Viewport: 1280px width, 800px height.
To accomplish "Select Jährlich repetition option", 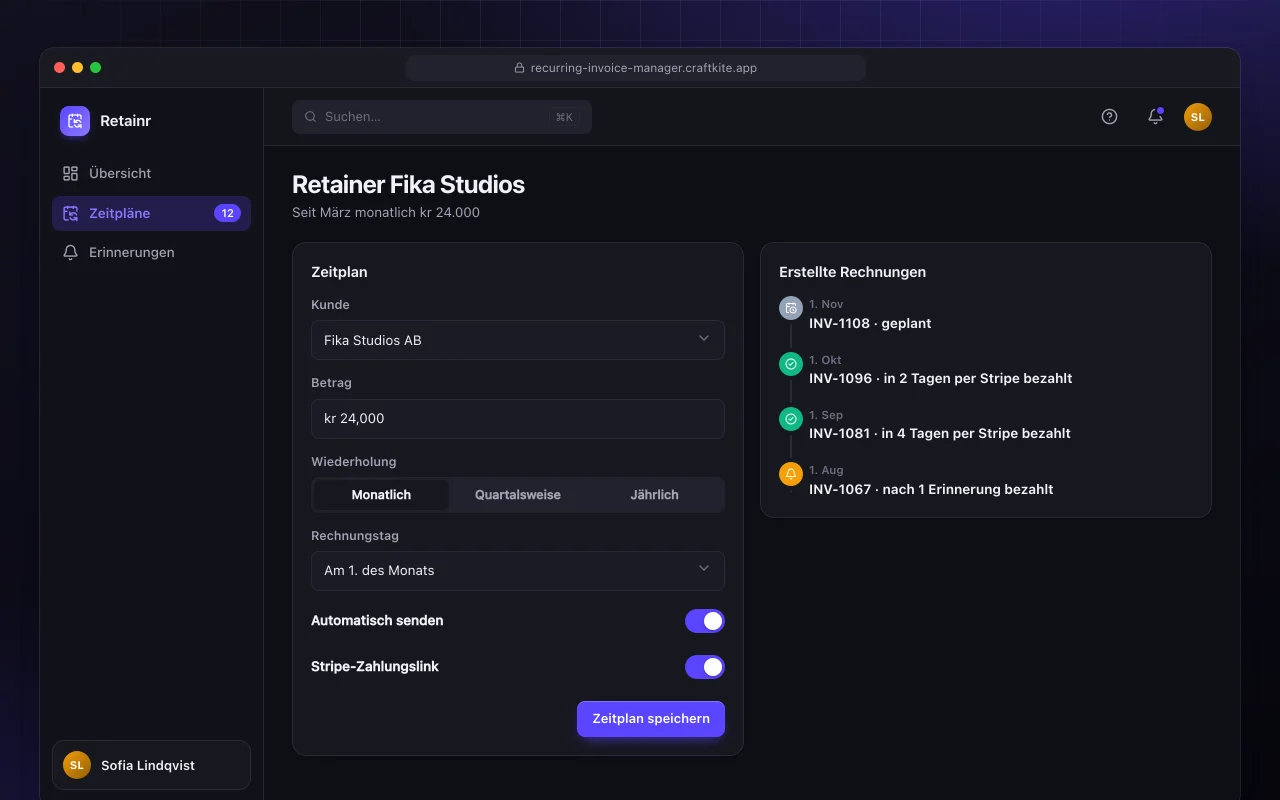I will pos(655,495).
